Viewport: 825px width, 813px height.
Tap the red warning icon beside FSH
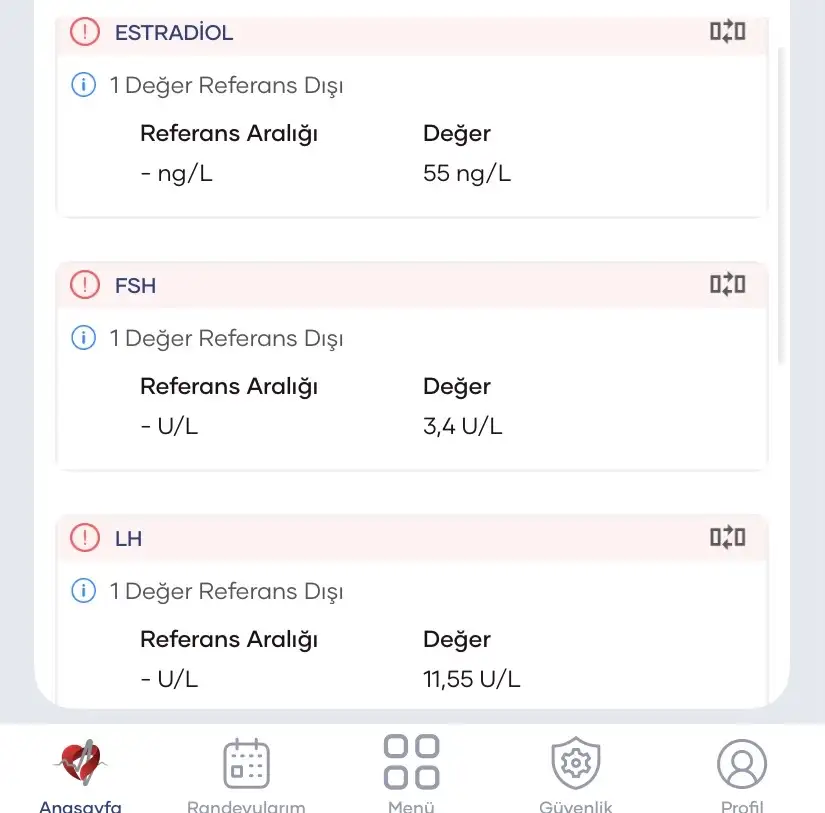[x=85, y=285]
